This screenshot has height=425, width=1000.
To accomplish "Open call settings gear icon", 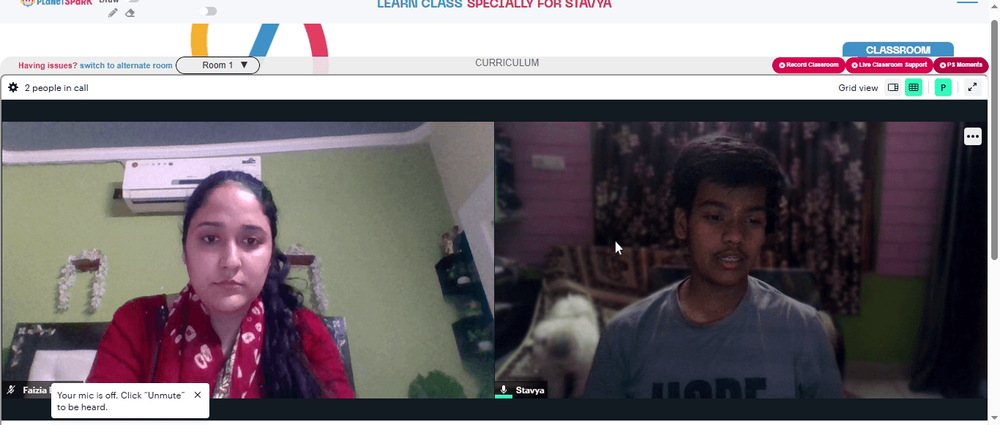I will 13,87.
